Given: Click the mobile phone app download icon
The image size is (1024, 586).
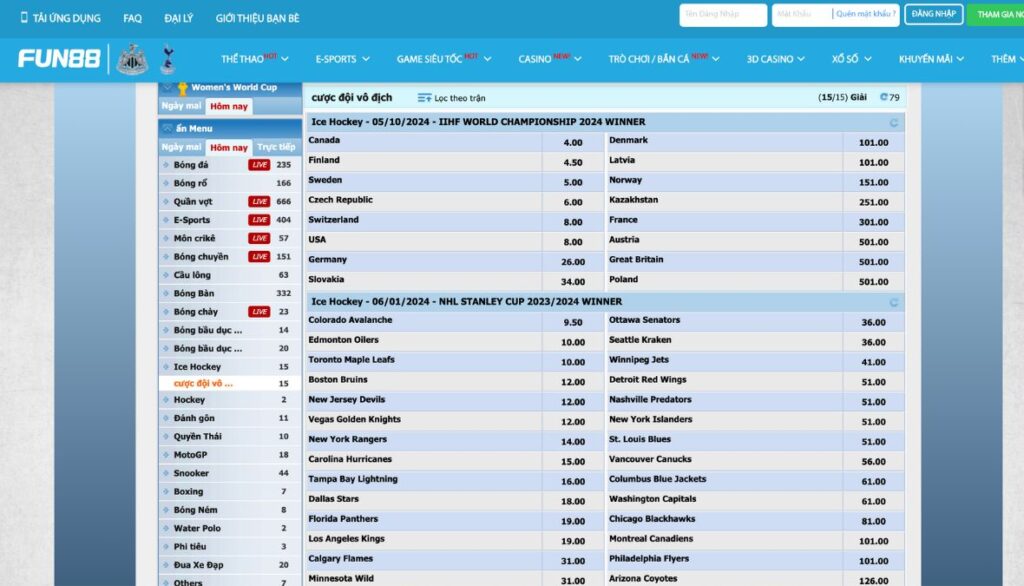Looking at the screenshot, I should (x=24, y=18).
